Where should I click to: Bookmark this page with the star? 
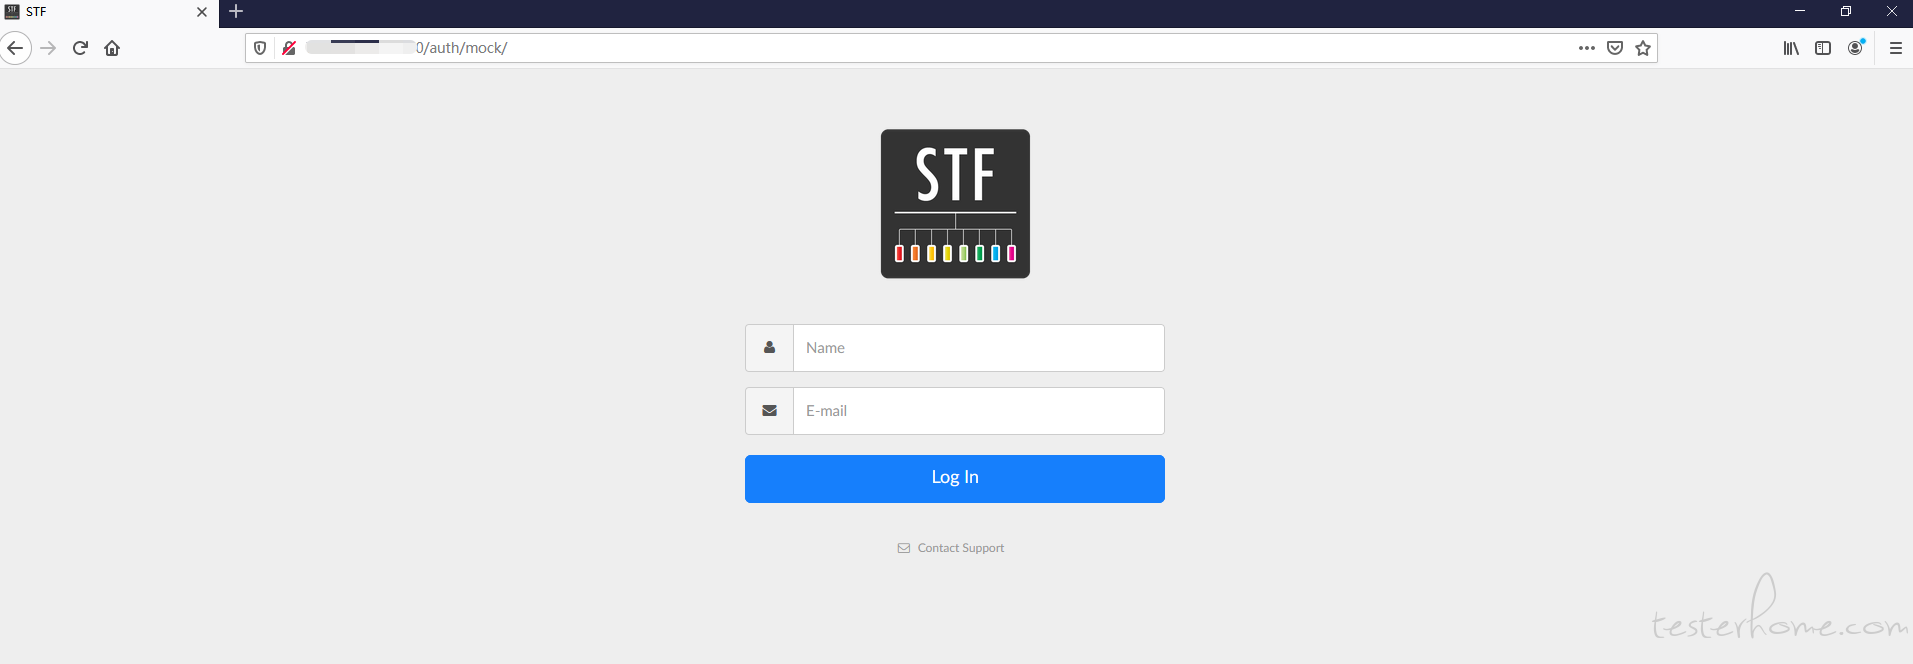(x=1643, y=48)
